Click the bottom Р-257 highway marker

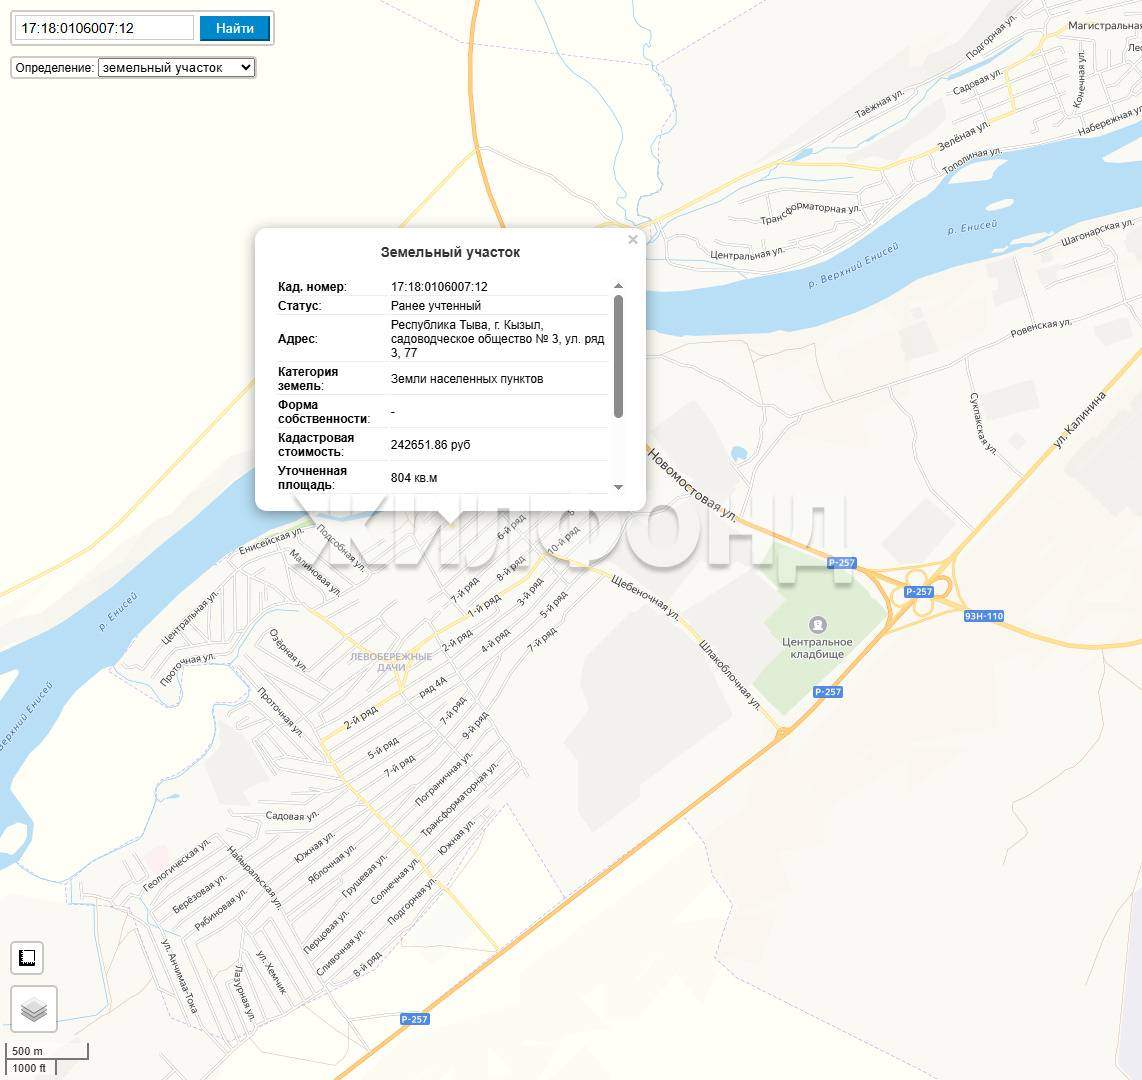point(414,1019)
